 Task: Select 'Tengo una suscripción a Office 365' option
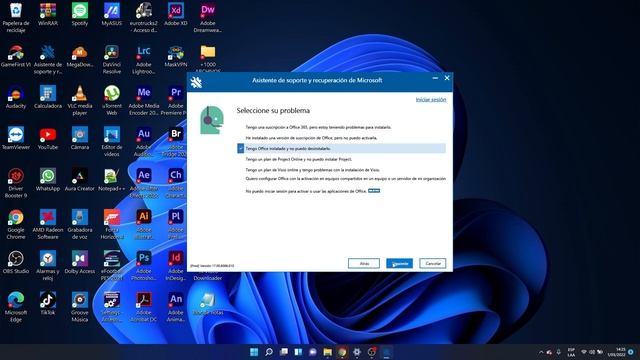coord(318,127)
